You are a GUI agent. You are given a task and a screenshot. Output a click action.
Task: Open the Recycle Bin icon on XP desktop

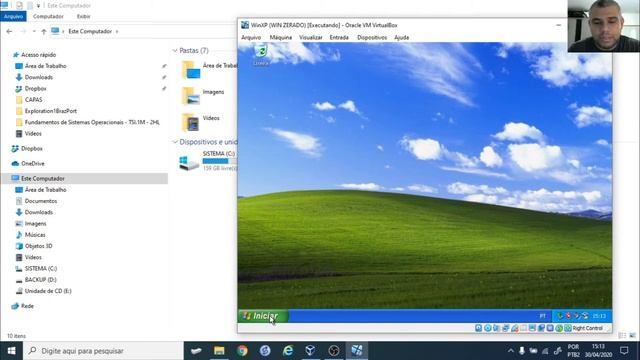click(x=261, y=55)
